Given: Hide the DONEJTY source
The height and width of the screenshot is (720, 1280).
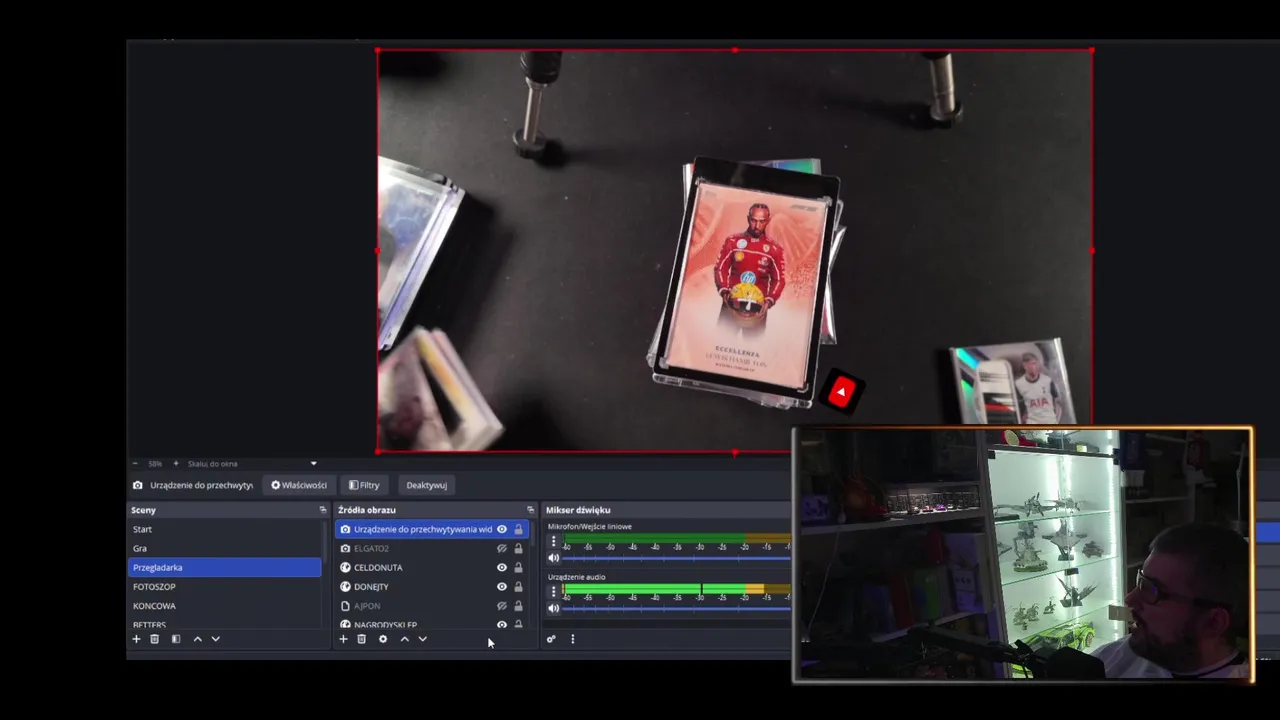Looking at the screenshot, I should tap(502, 586).
